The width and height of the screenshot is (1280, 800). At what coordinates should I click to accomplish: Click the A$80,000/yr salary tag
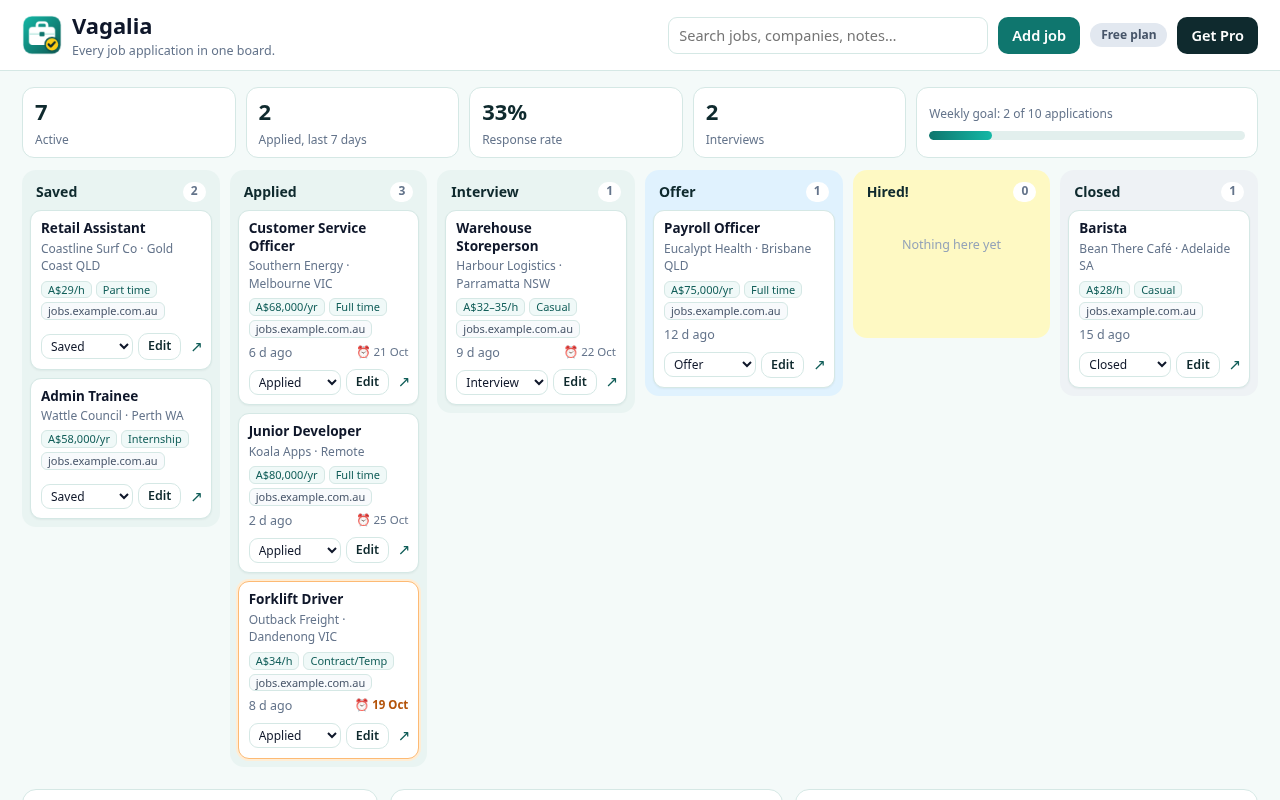287,475
